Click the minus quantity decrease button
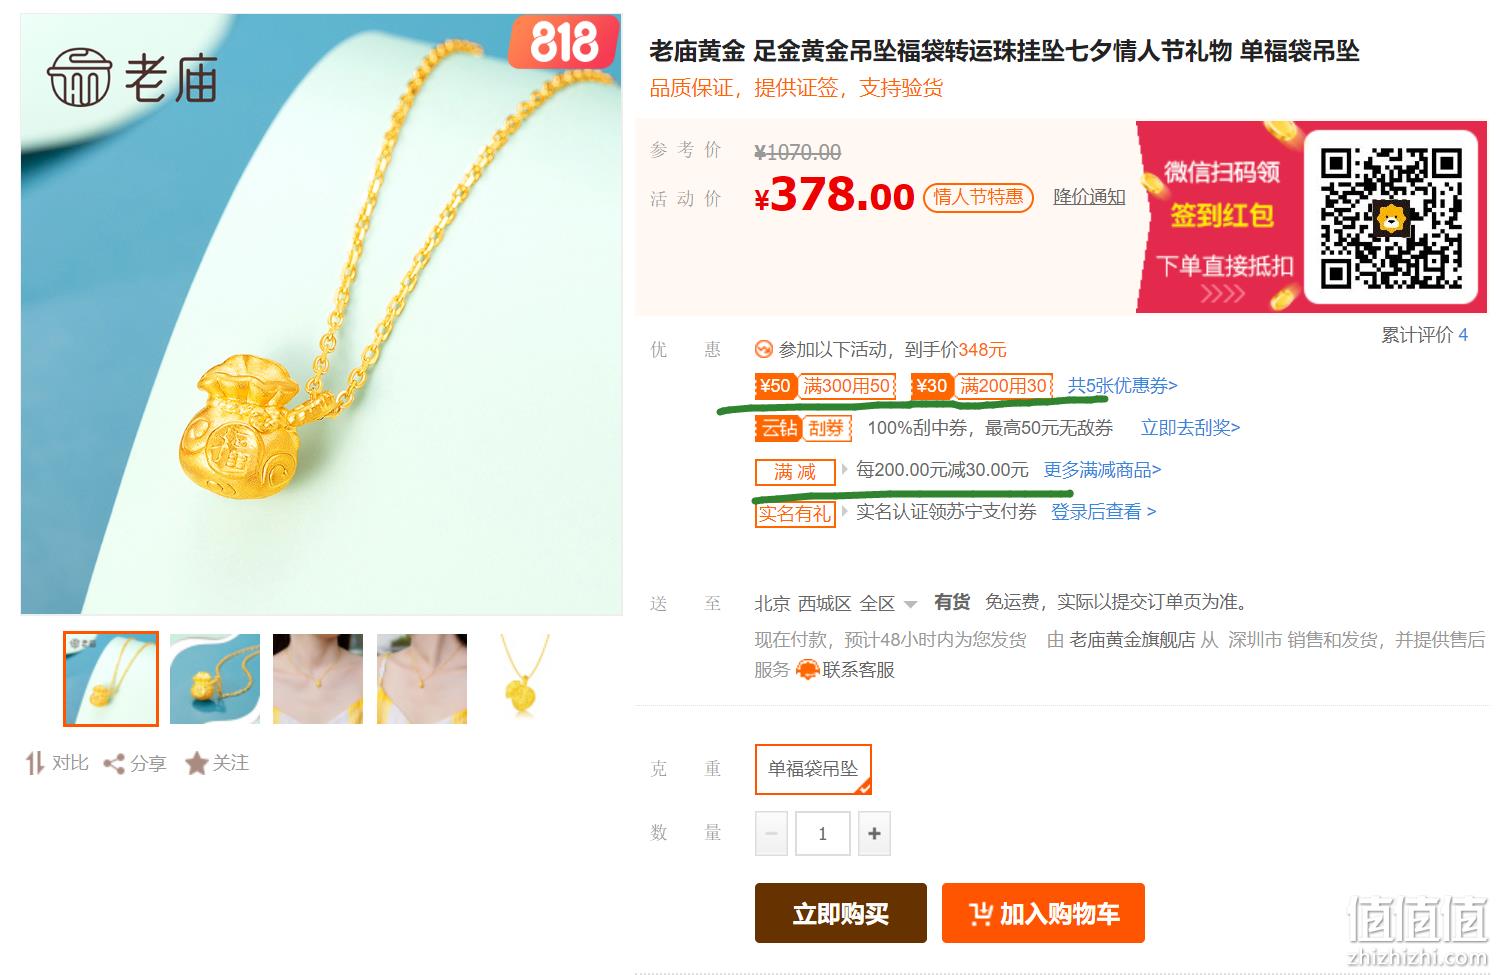This screenshot has width=1497, height=975. (x=771, y=833)
